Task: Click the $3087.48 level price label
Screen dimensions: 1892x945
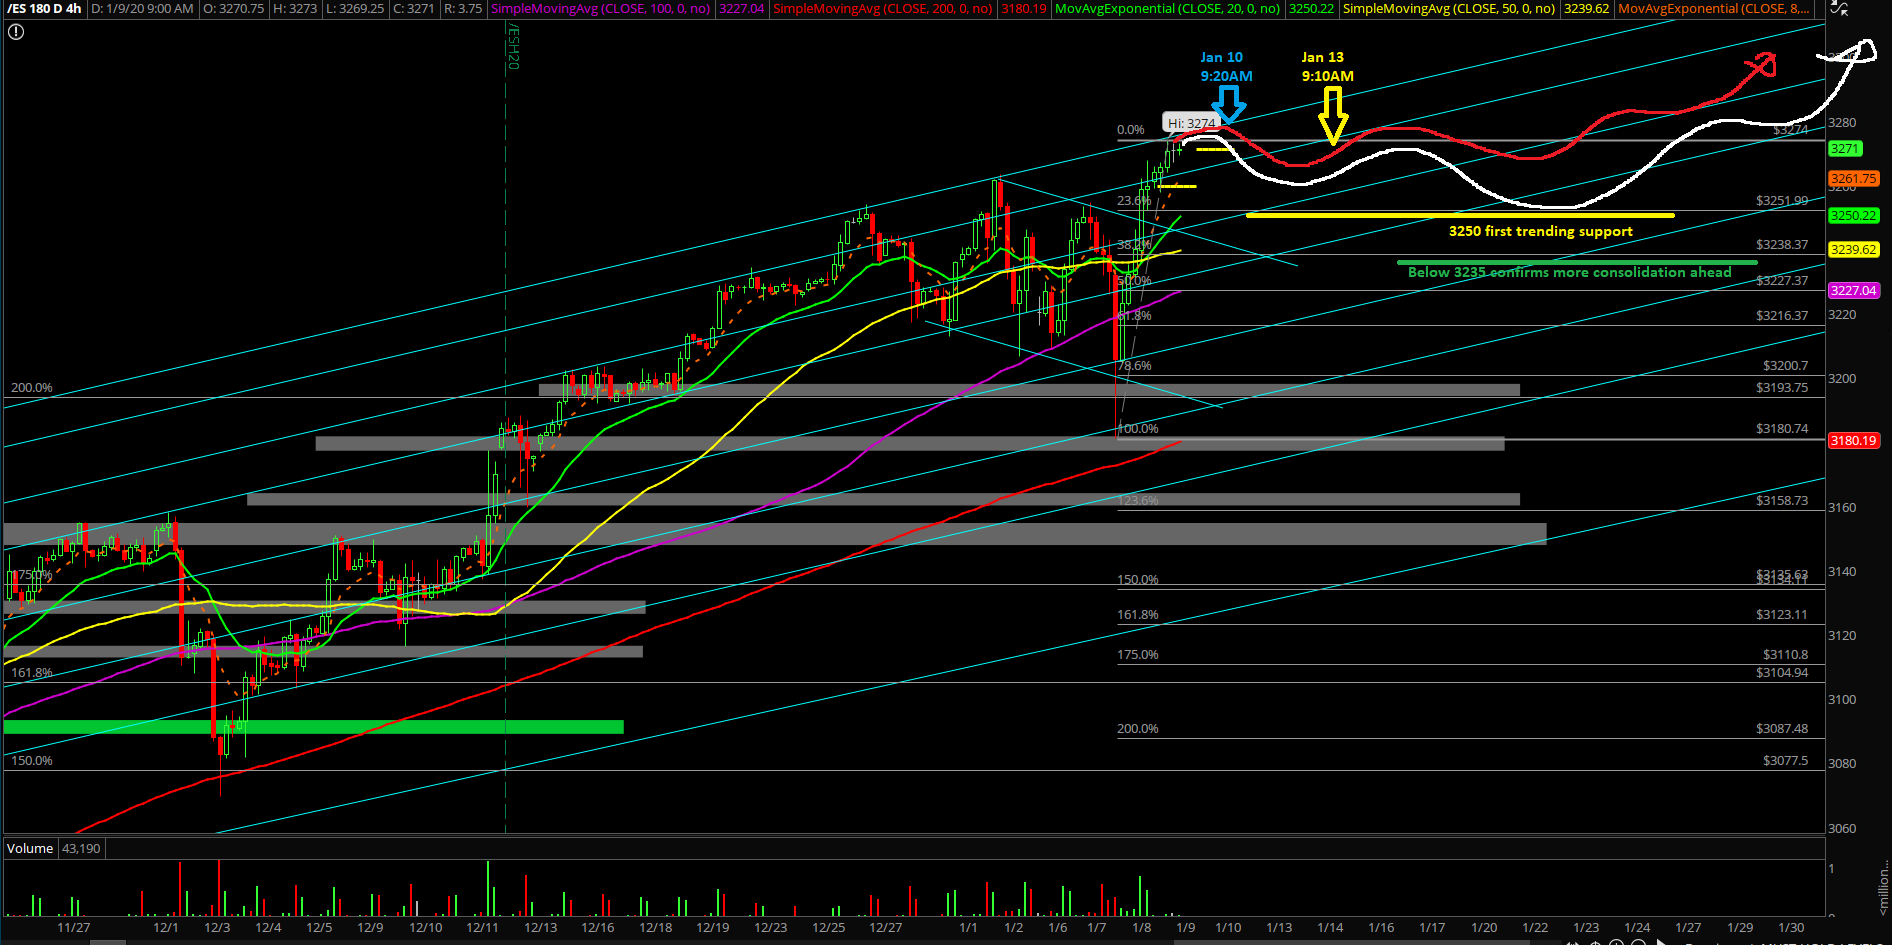Action: click(1782, 729)
